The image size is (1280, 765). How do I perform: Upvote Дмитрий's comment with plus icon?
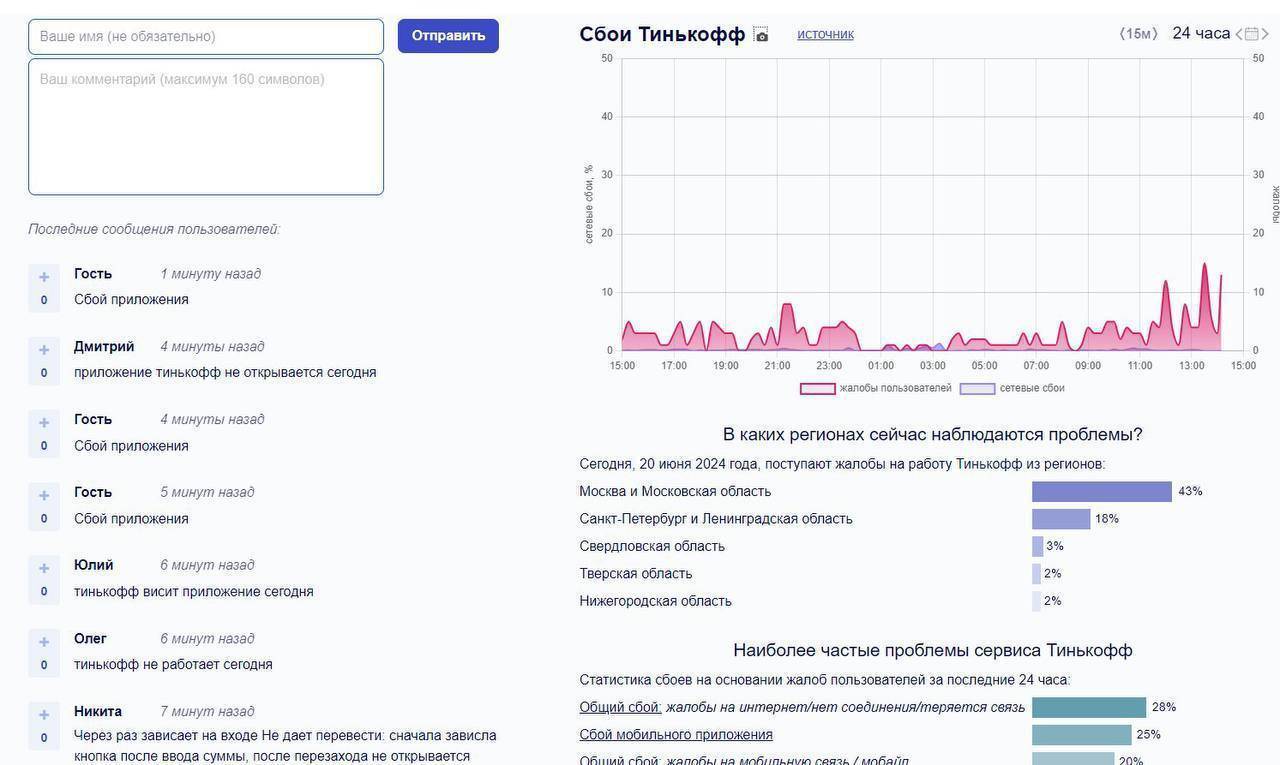click(44, 350)
